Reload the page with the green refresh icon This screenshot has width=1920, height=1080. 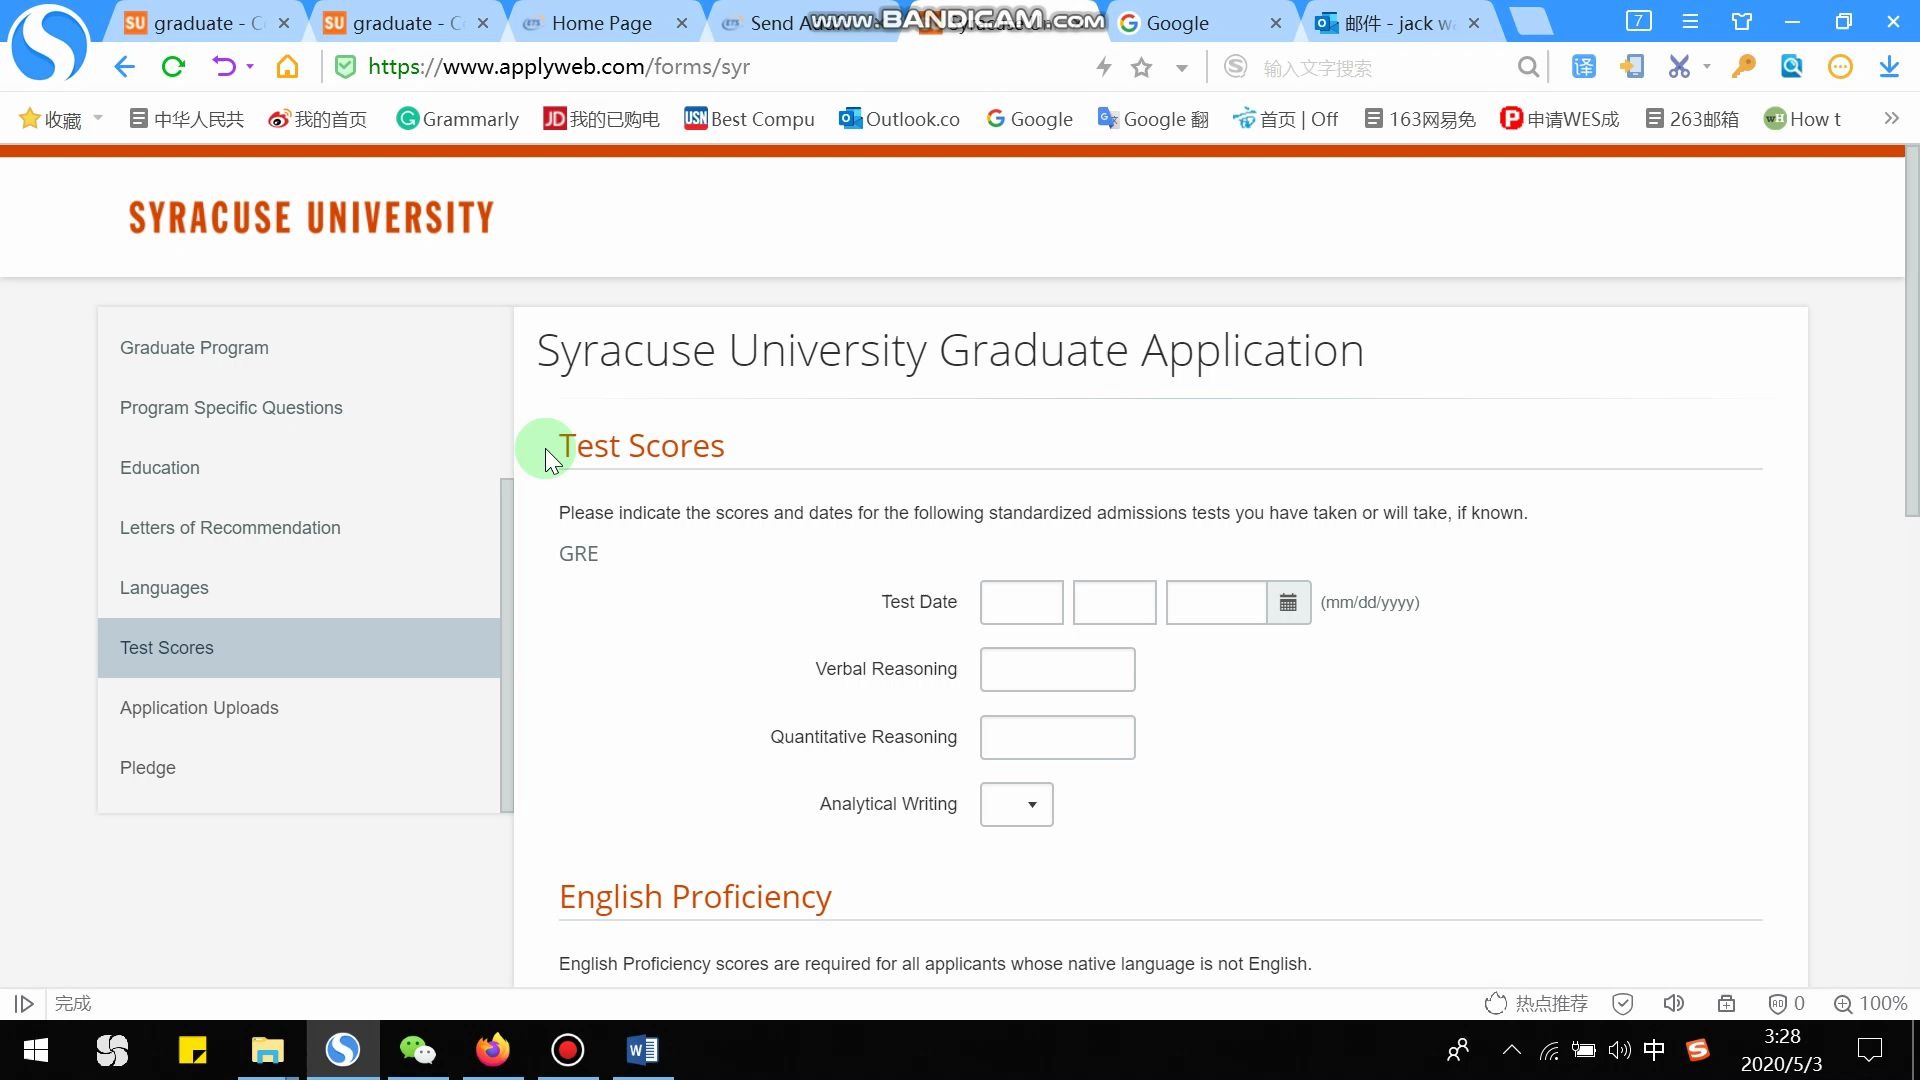tap(173, 67)
